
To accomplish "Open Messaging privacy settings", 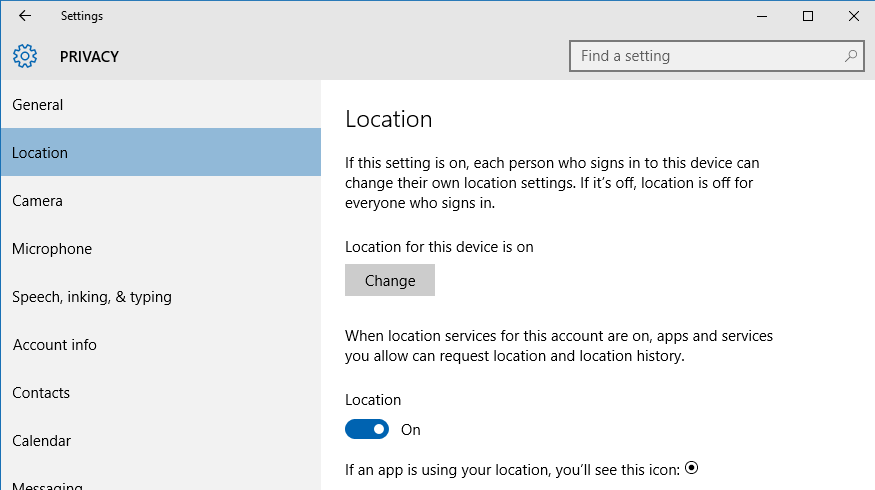I will click(x=161, y=479).
